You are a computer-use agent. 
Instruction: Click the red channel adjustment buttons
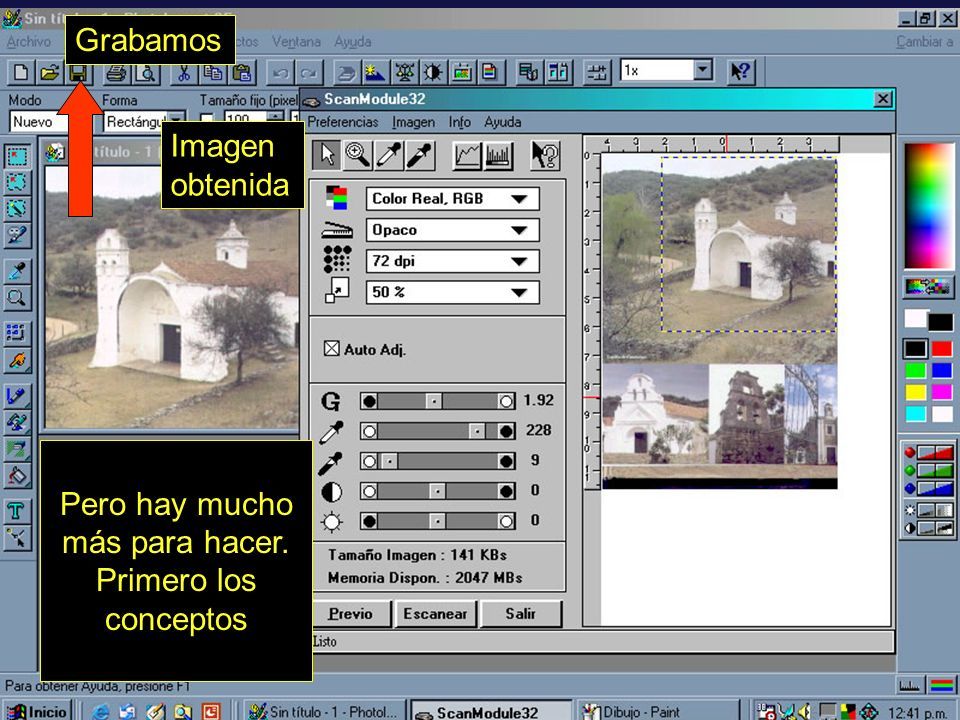(x=936, y=453)
